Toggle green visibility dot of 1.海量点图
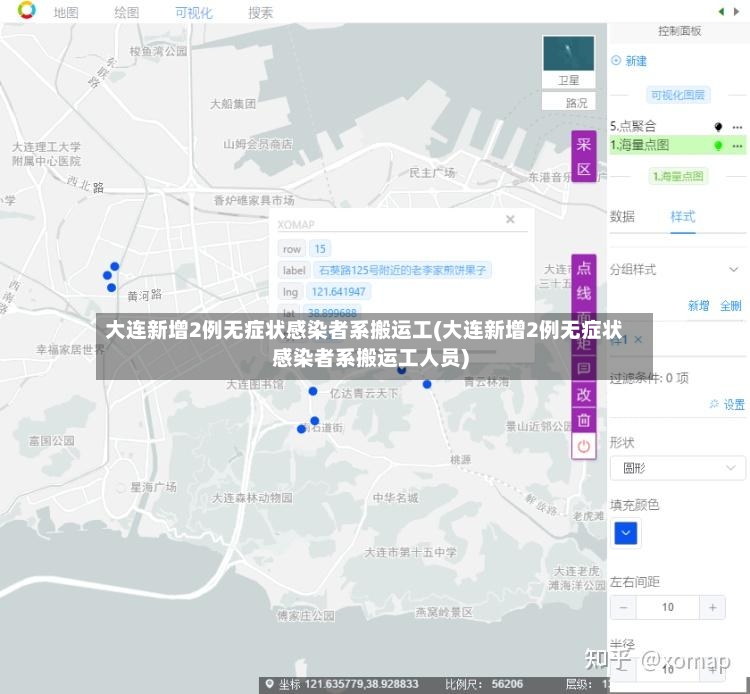 coord(718,145)
